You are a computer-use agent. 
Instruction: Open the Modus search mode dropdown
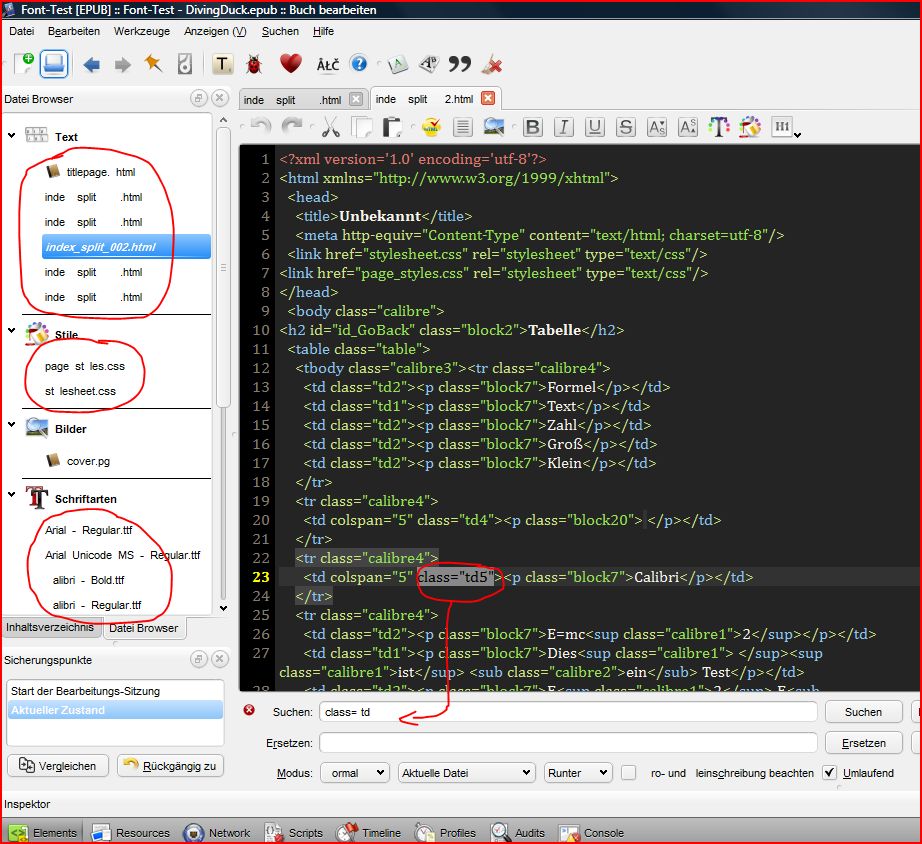(354, 773)
